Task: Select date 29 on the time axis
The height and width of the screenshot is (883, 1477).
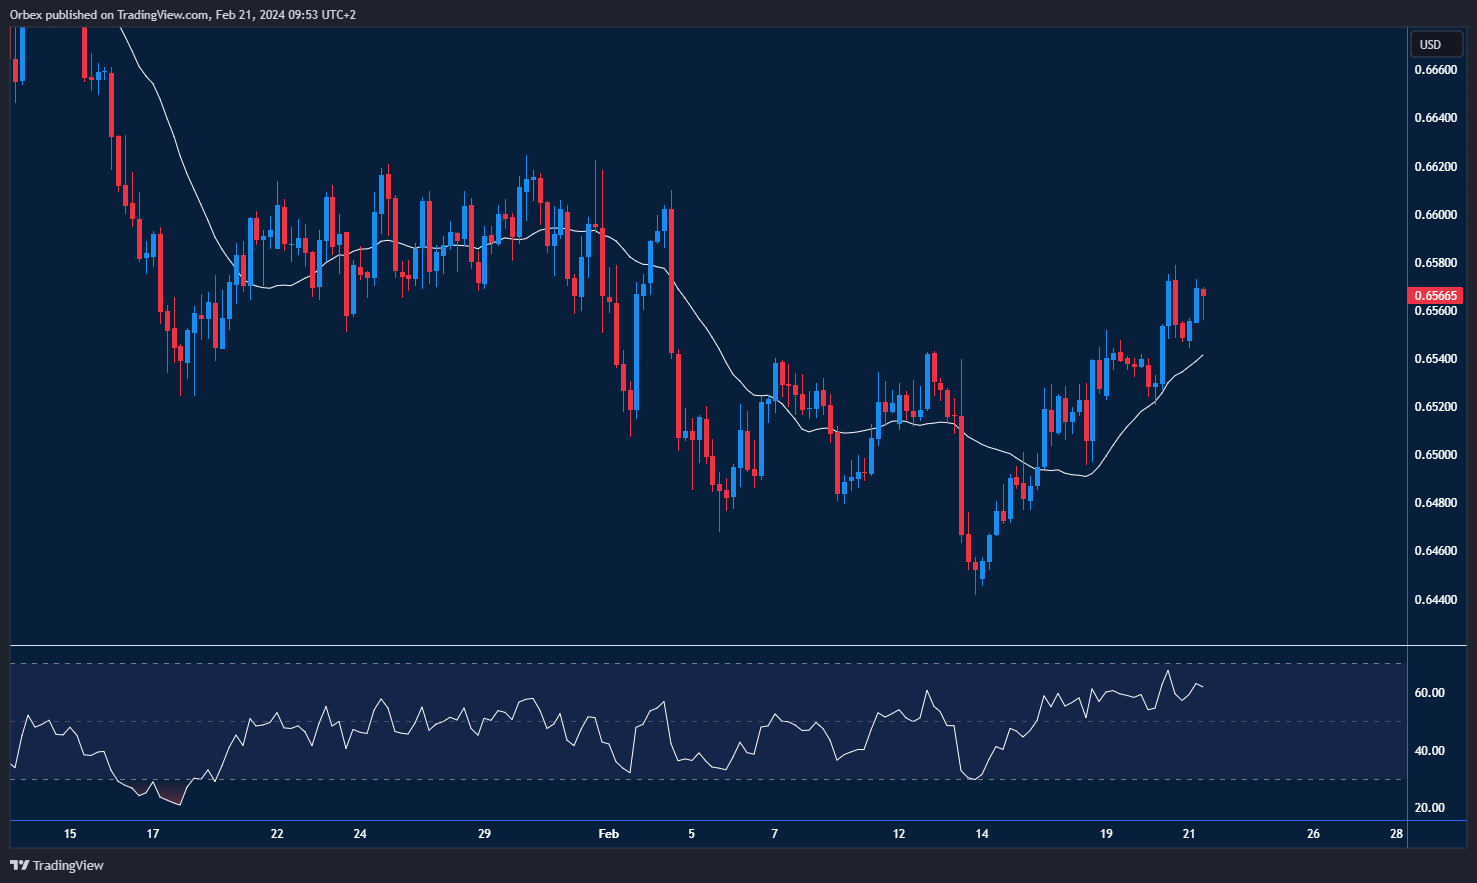Action: (x=484, y=834)
